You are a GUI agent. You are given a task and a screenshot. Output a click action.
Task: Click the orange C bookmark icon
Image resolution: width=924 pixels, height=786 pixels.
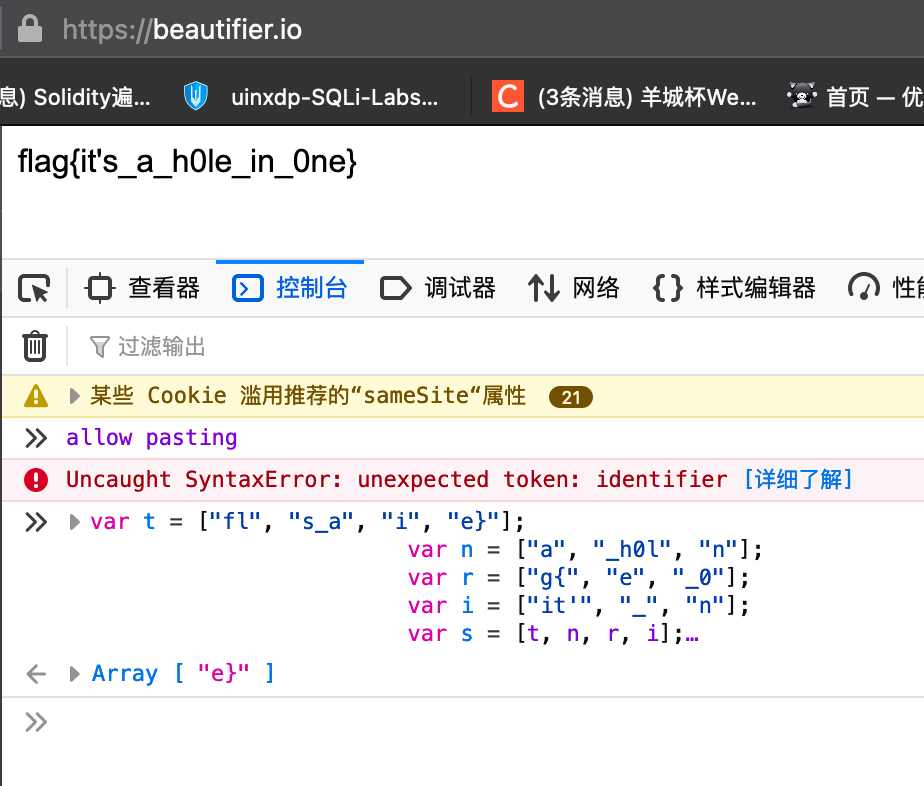point(507,97)
